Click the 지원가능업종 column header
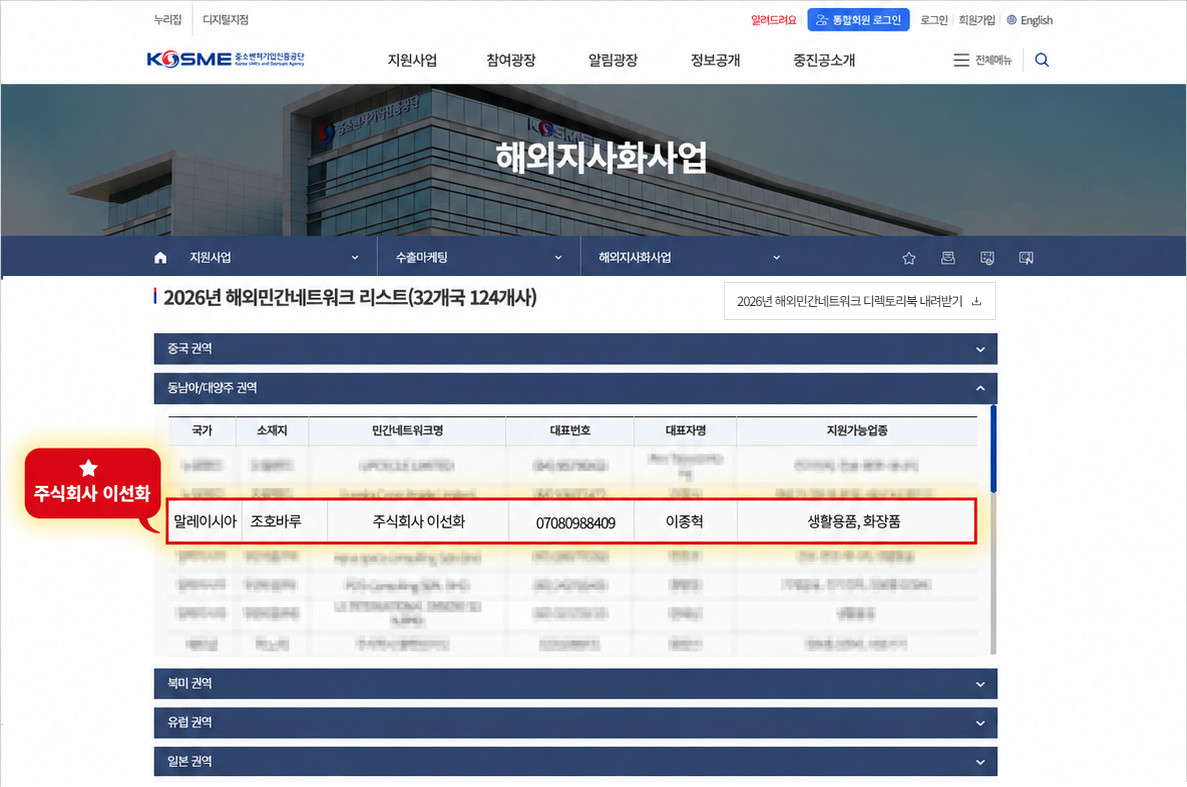This screenshot has width=1187, height=787. [x=857, y=431]
